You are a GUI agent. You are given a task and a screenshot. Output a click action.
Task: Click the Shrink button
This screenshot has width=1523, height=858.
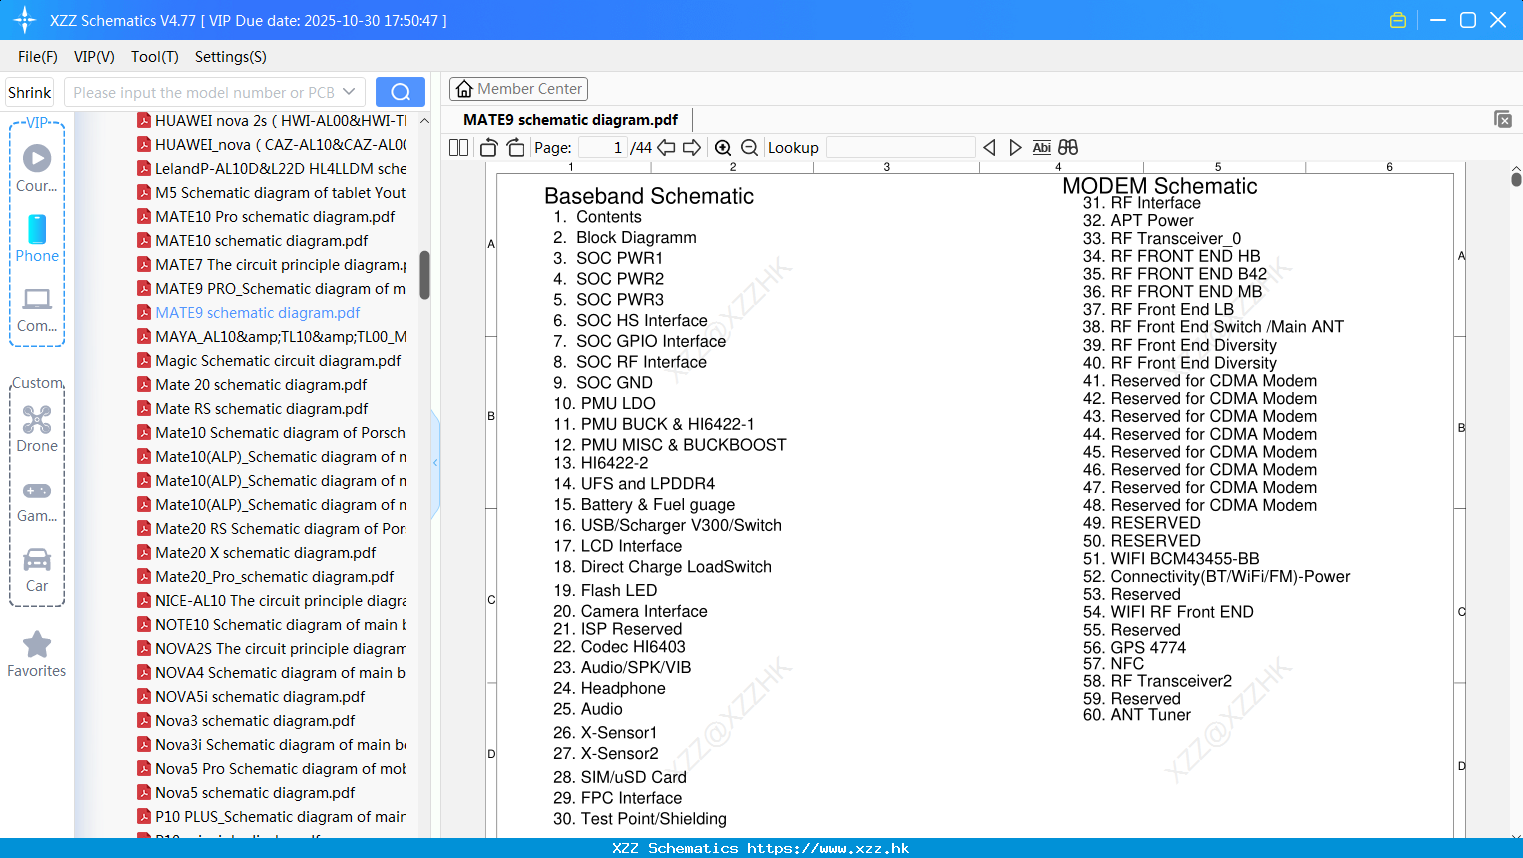[x=30, y=92]
